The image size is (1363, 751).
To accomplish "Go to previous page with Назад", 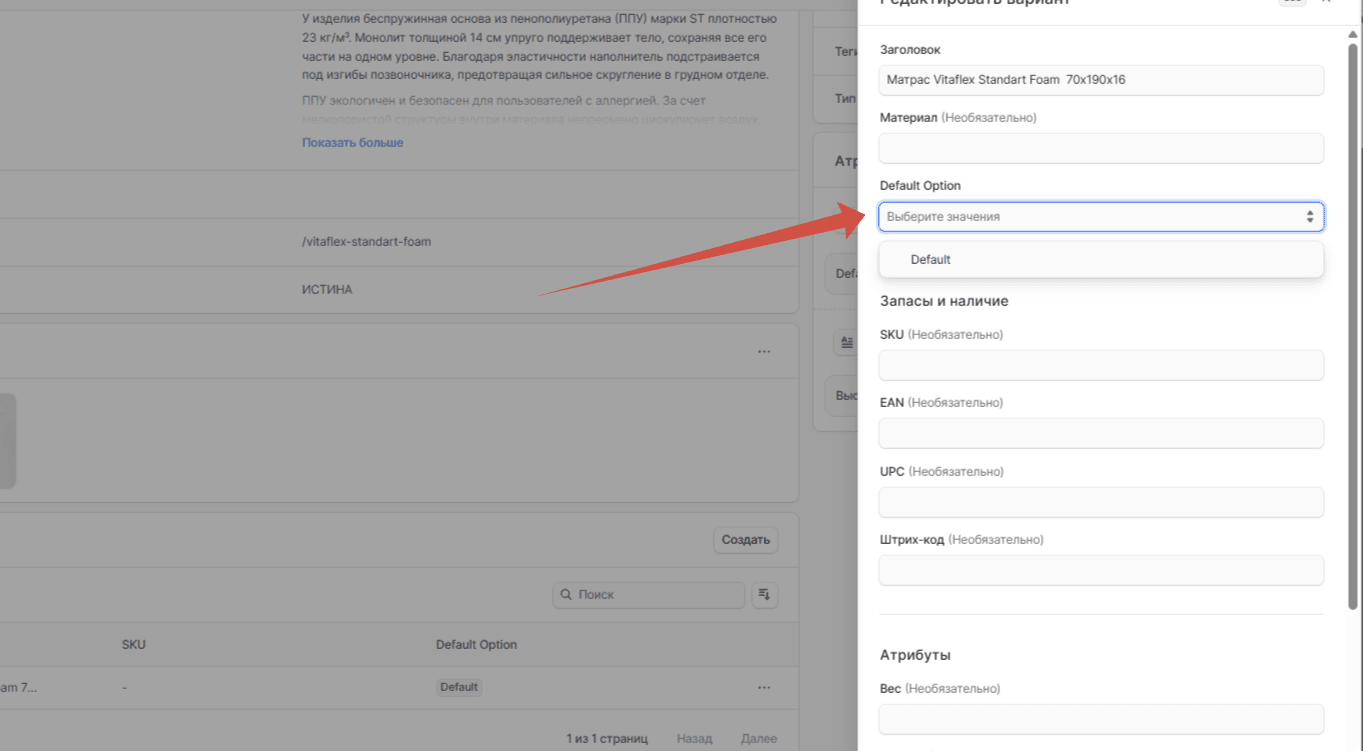I will pos(694,739).
